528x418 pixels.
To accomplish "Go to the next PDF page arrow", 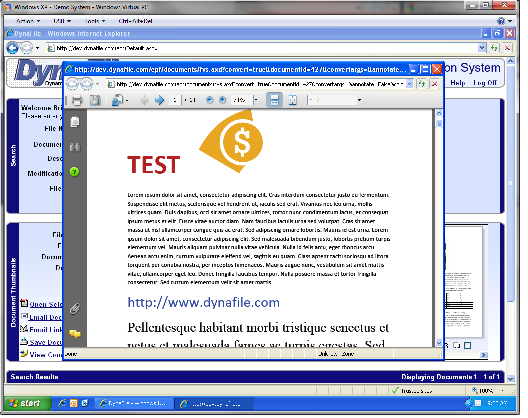I will tap(159, 100).
